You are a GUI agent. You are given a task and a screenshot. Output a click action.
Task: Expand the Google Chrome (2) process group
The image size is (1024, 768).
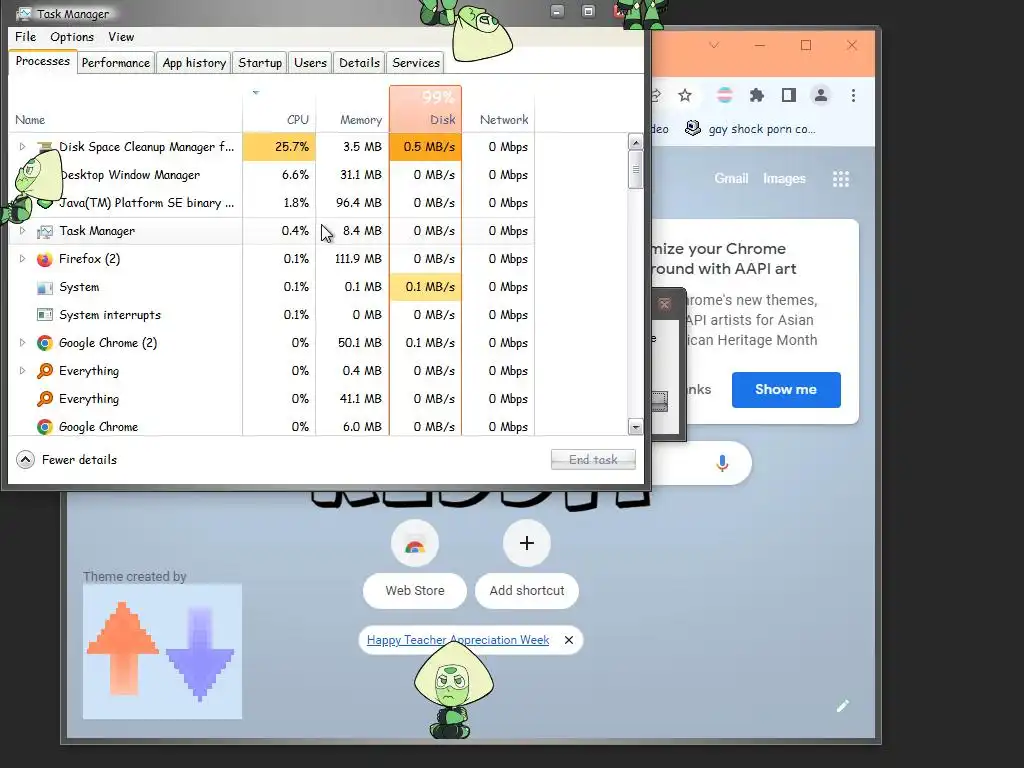tap(22, 343)
